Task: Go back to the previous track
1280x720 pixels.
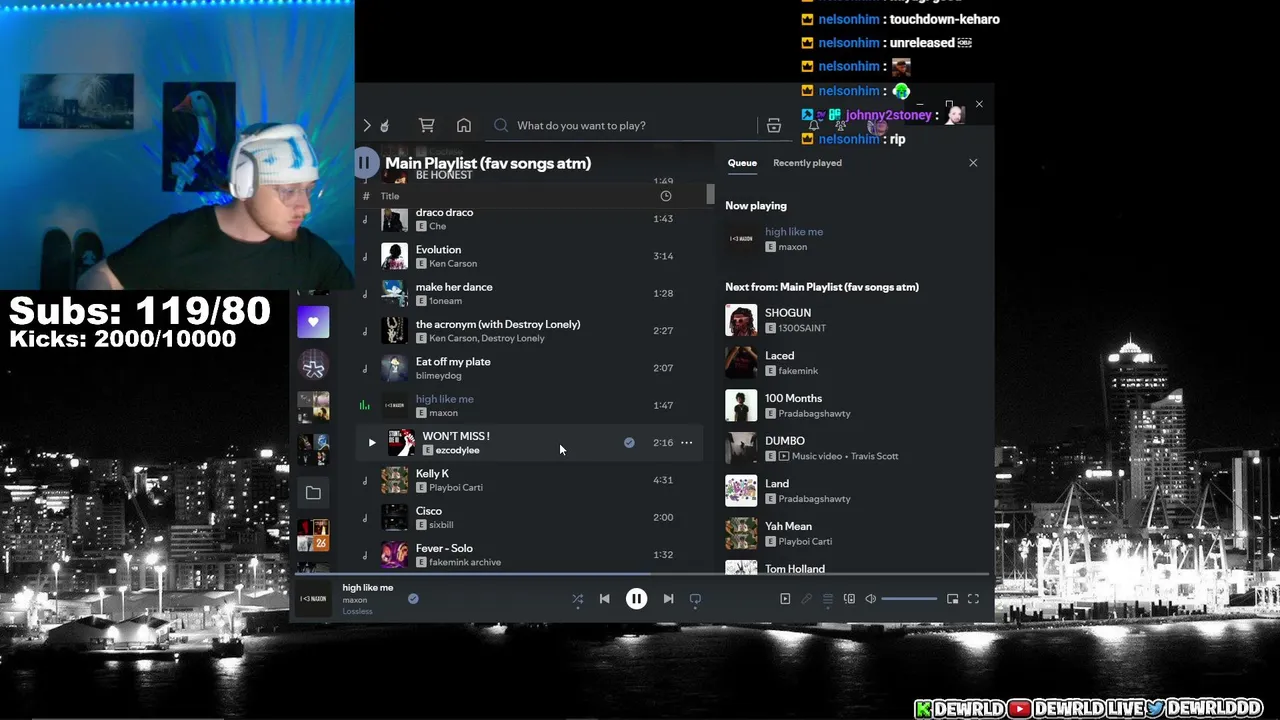Action: point(604,599)
